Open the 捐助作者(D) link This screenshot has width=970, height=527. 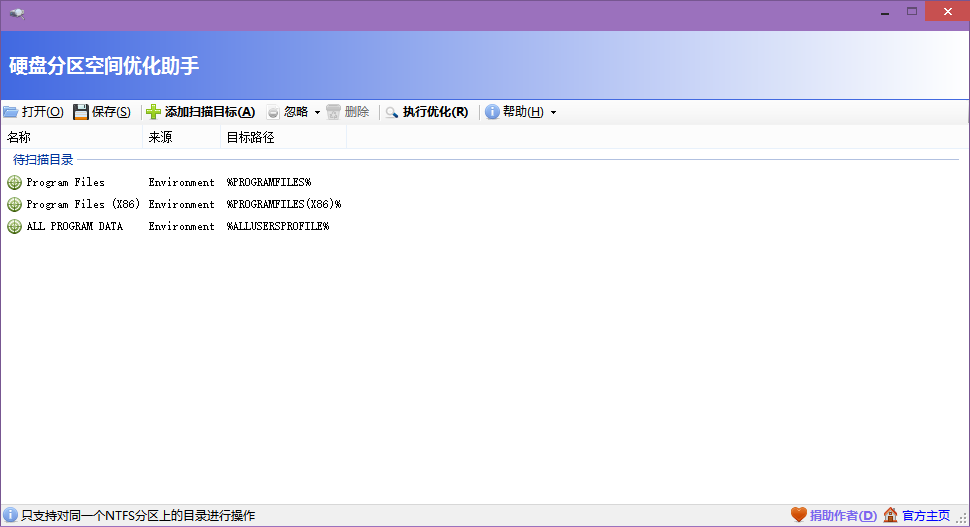(x=844, y=515)
